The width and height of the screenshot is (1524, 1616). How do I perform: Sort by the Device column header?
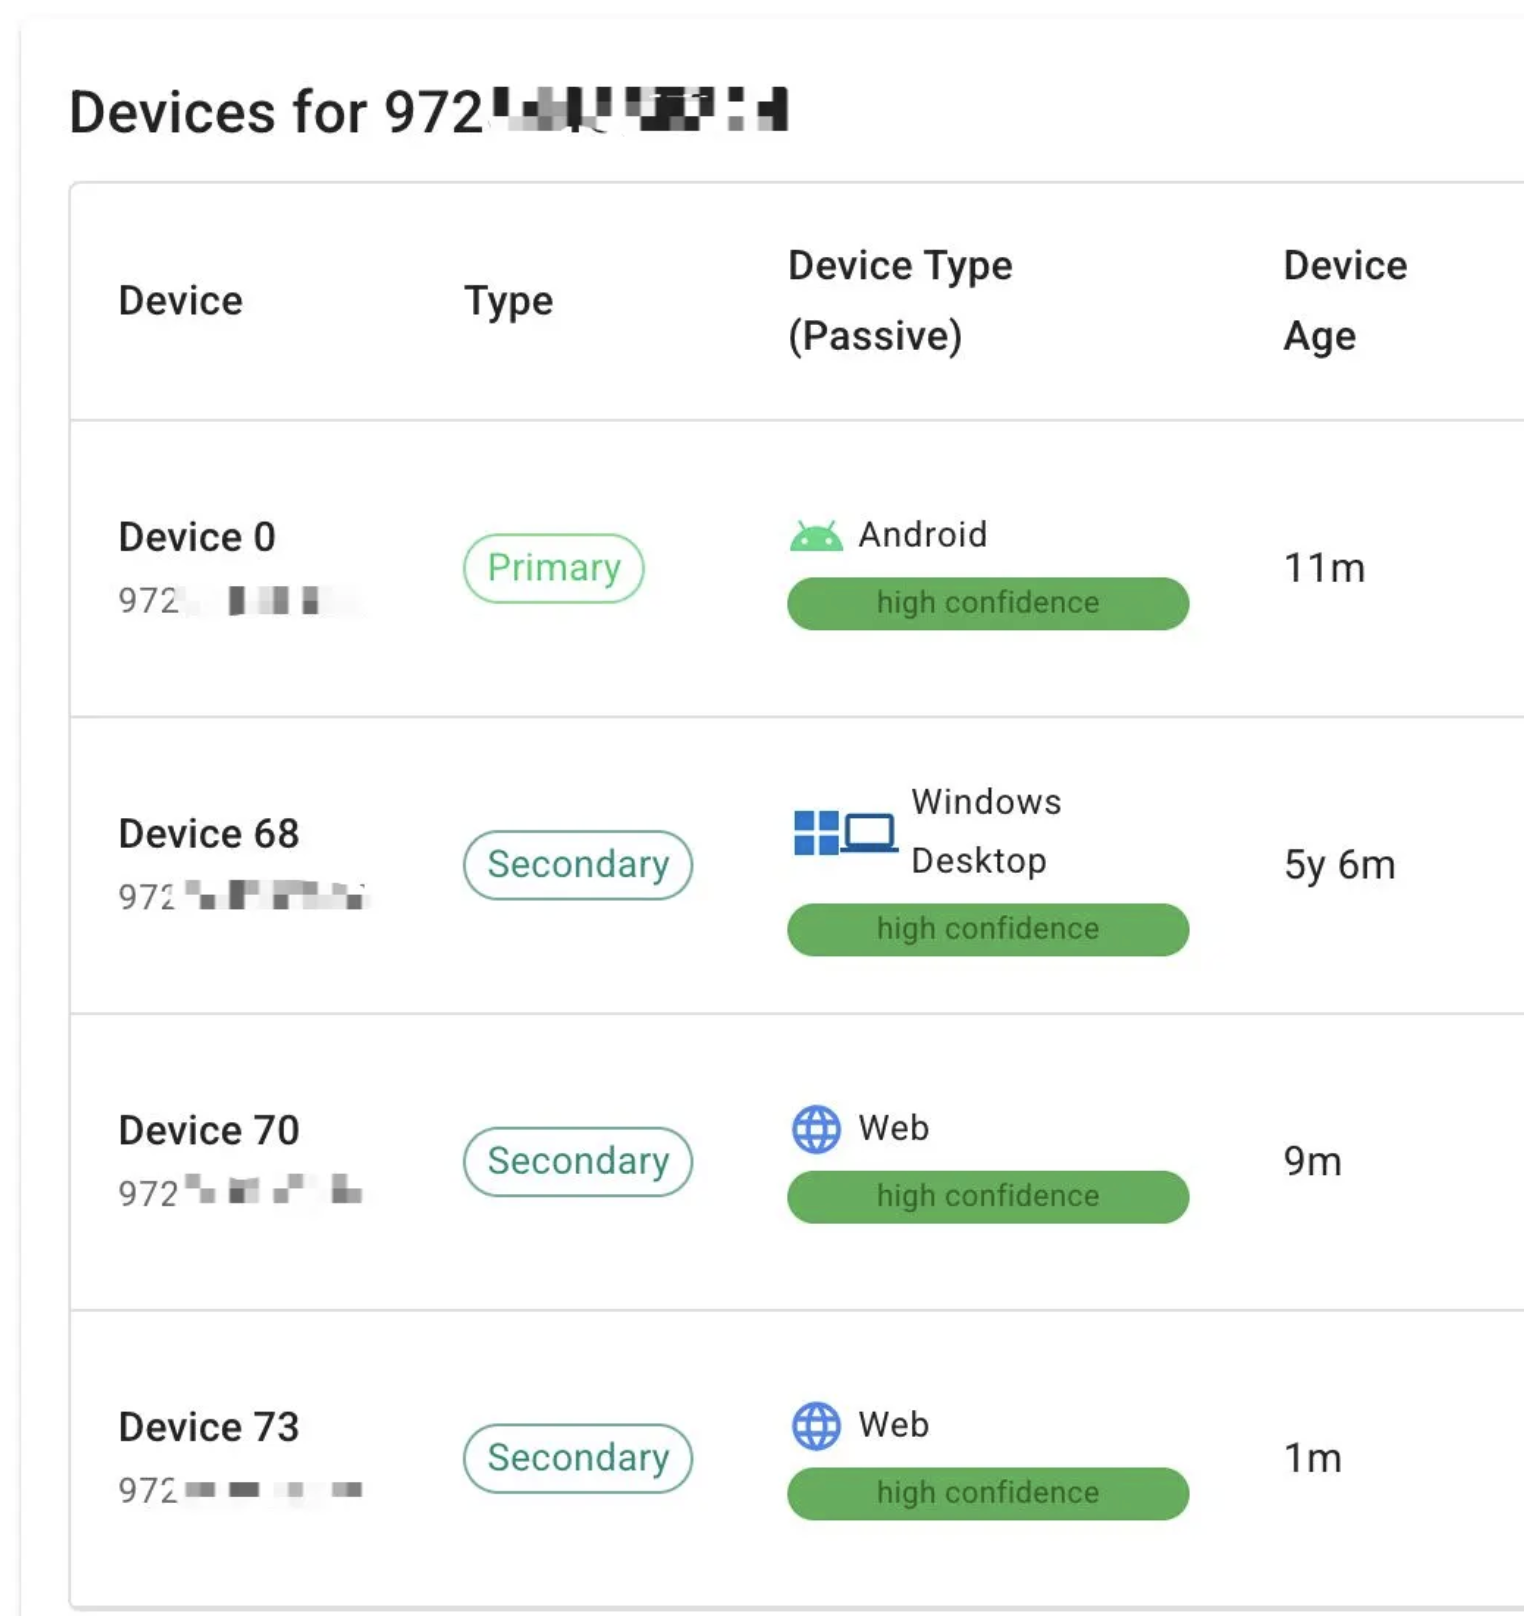[181, 301]
